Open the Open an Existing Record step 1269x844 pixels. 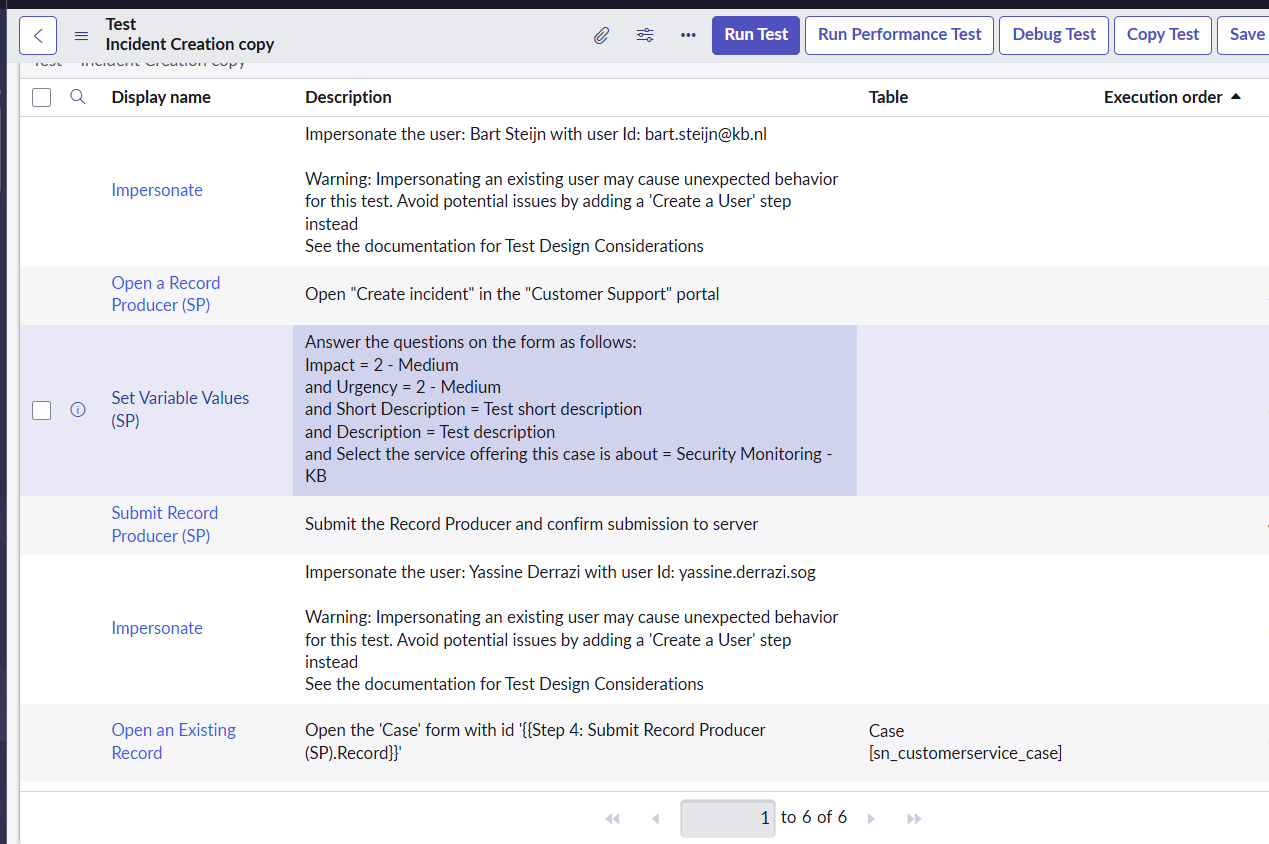[x=173, y=741]
